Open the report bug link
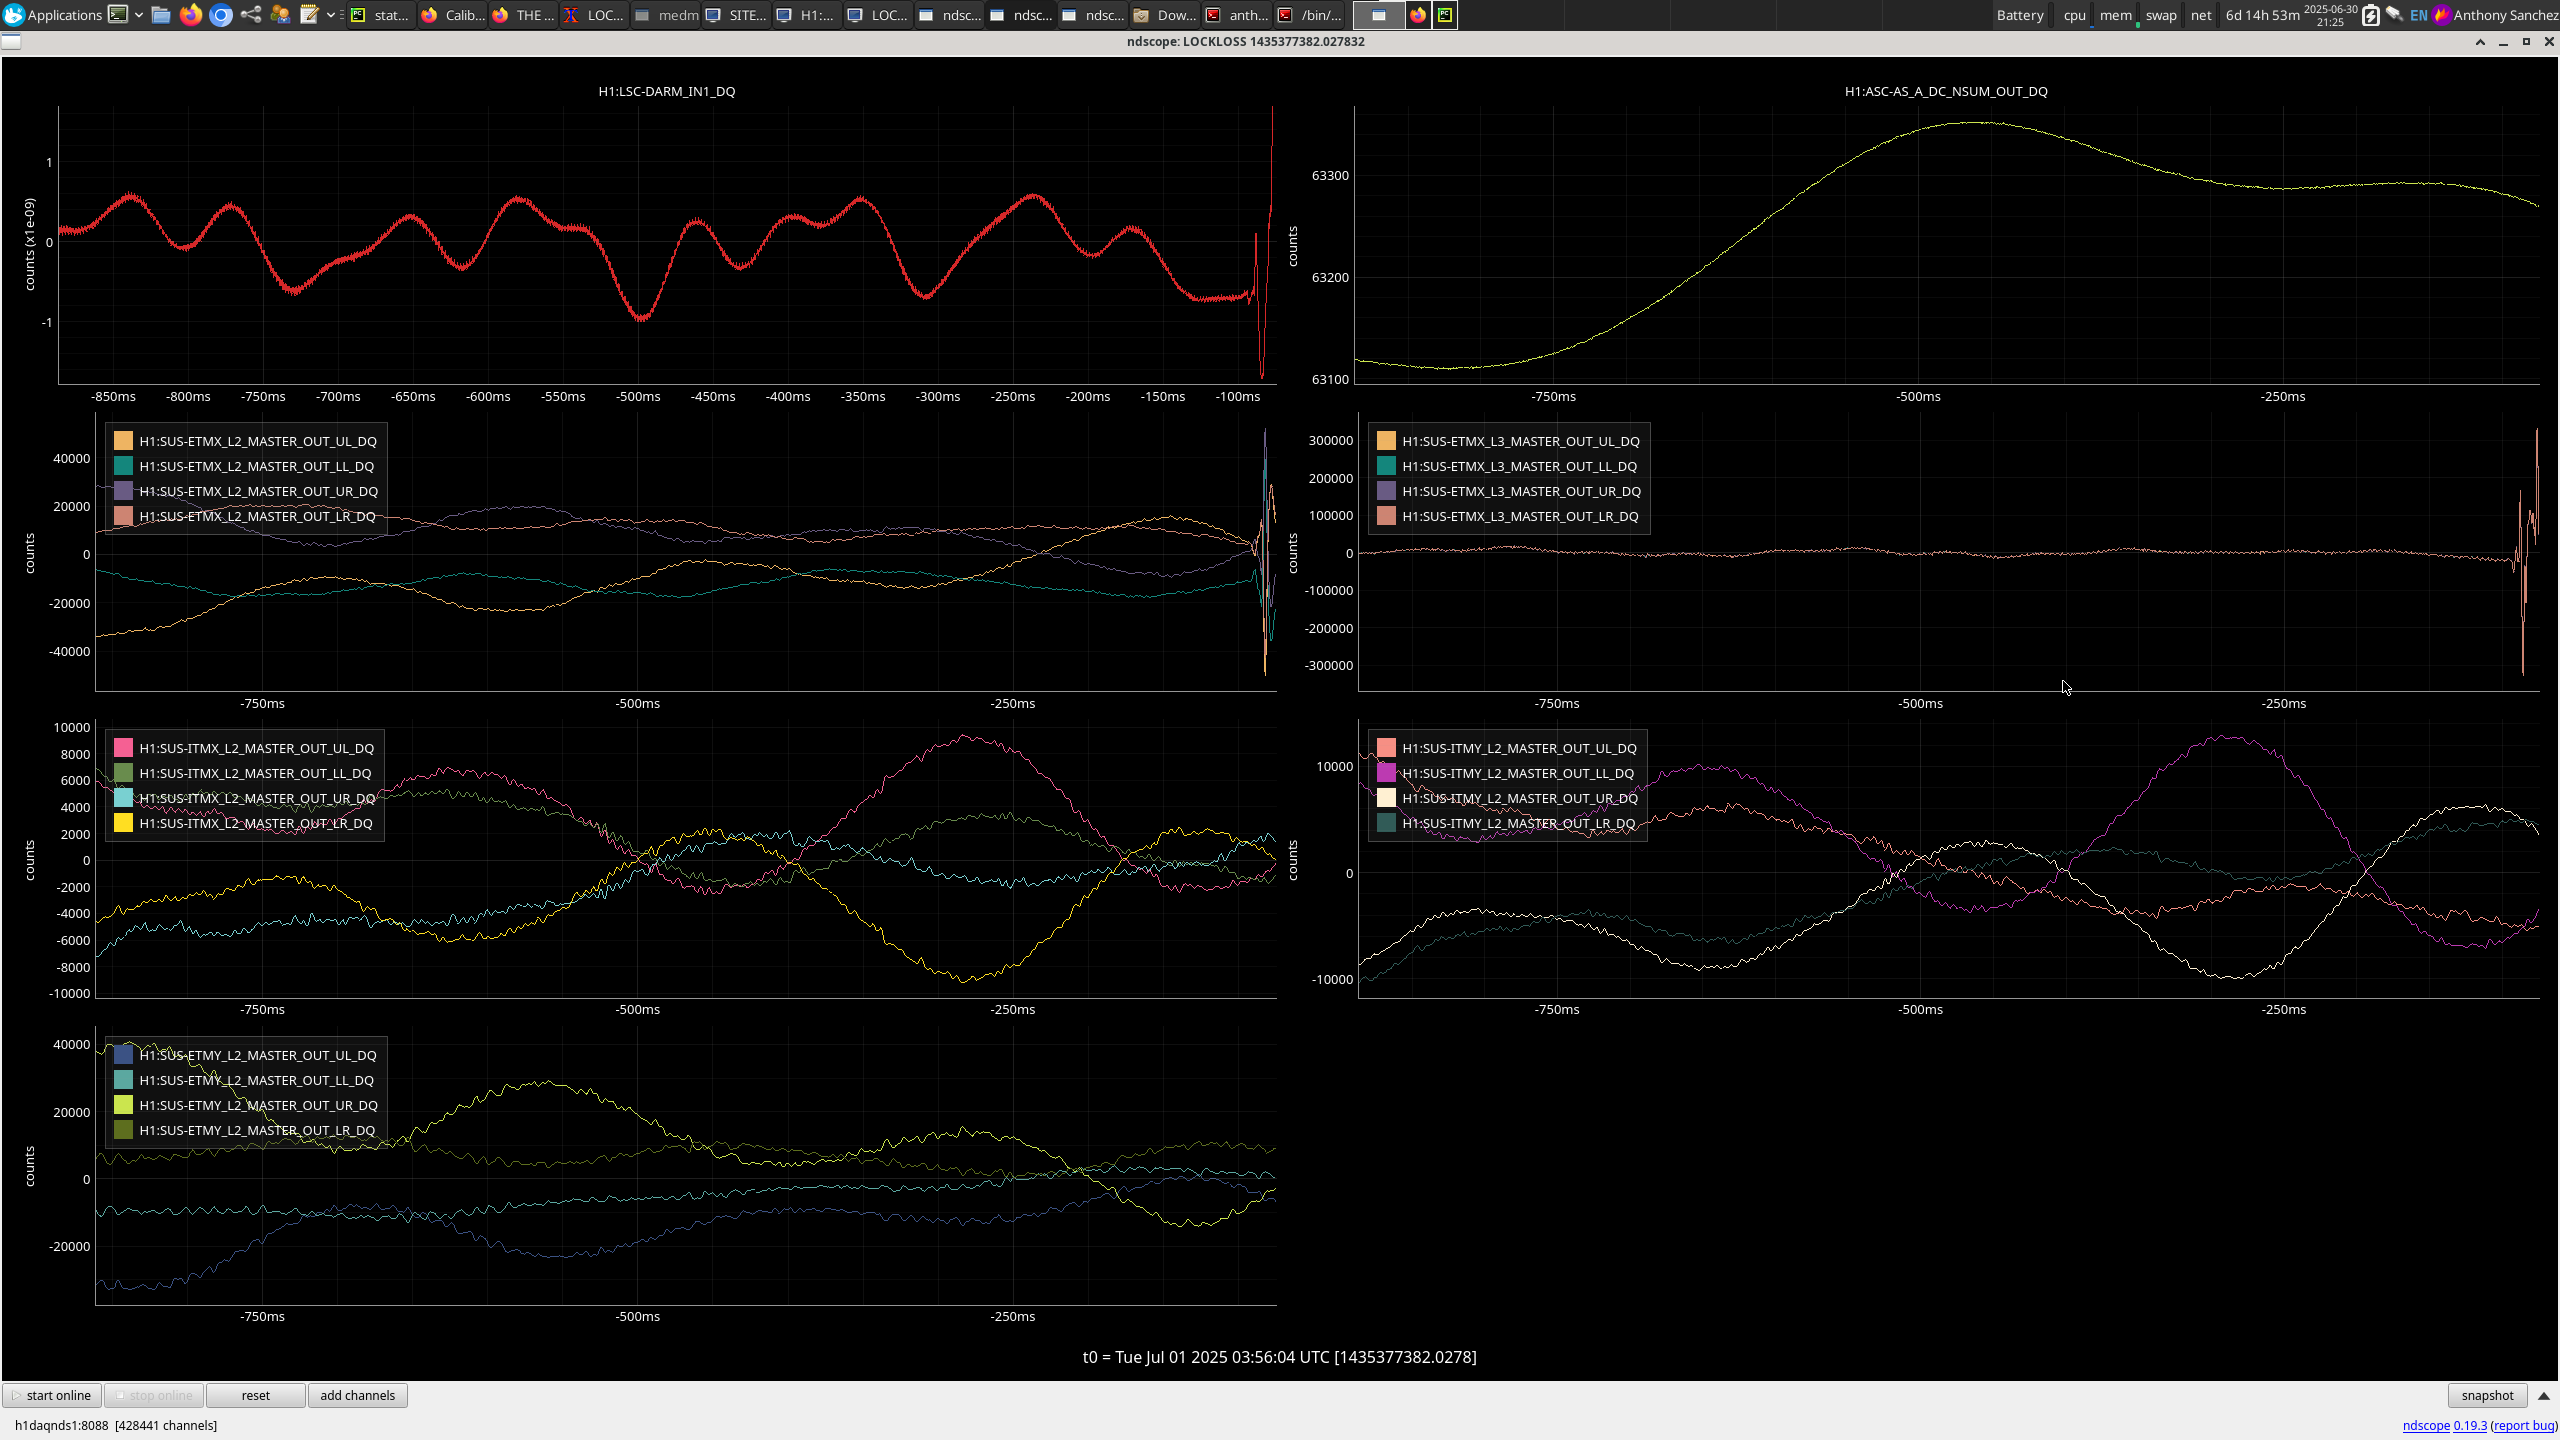This screenshot has width=2560, height=1440. click(2524, 1425)
